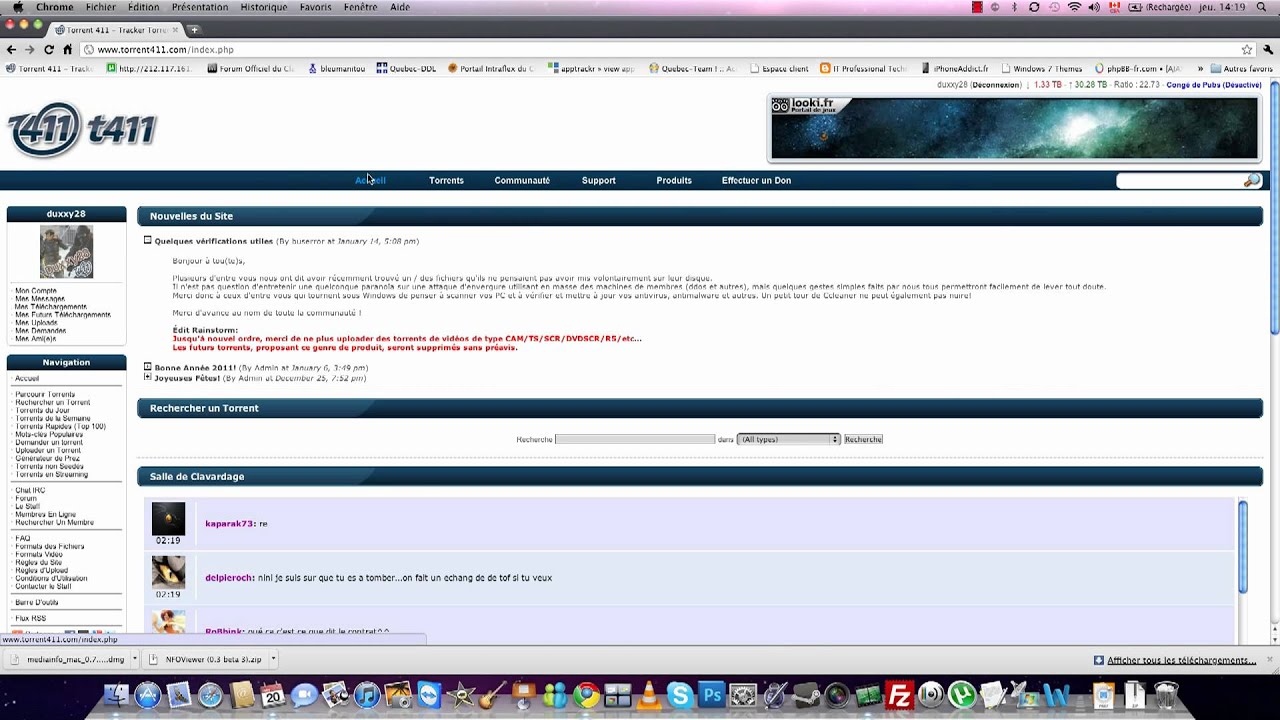
Task: Click the chat room scrollbar
Action: (x=1243, y=546)
